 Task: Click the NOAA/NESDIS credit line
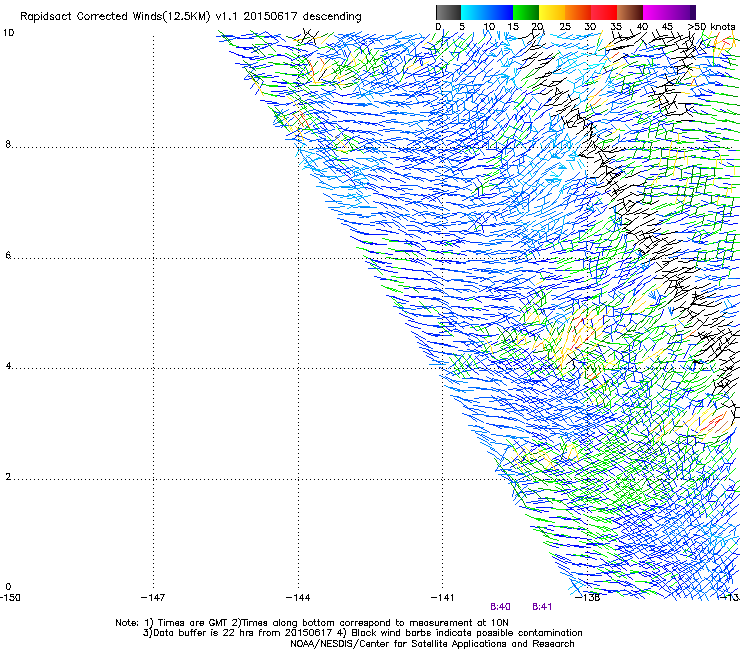(x=432, y=644)
